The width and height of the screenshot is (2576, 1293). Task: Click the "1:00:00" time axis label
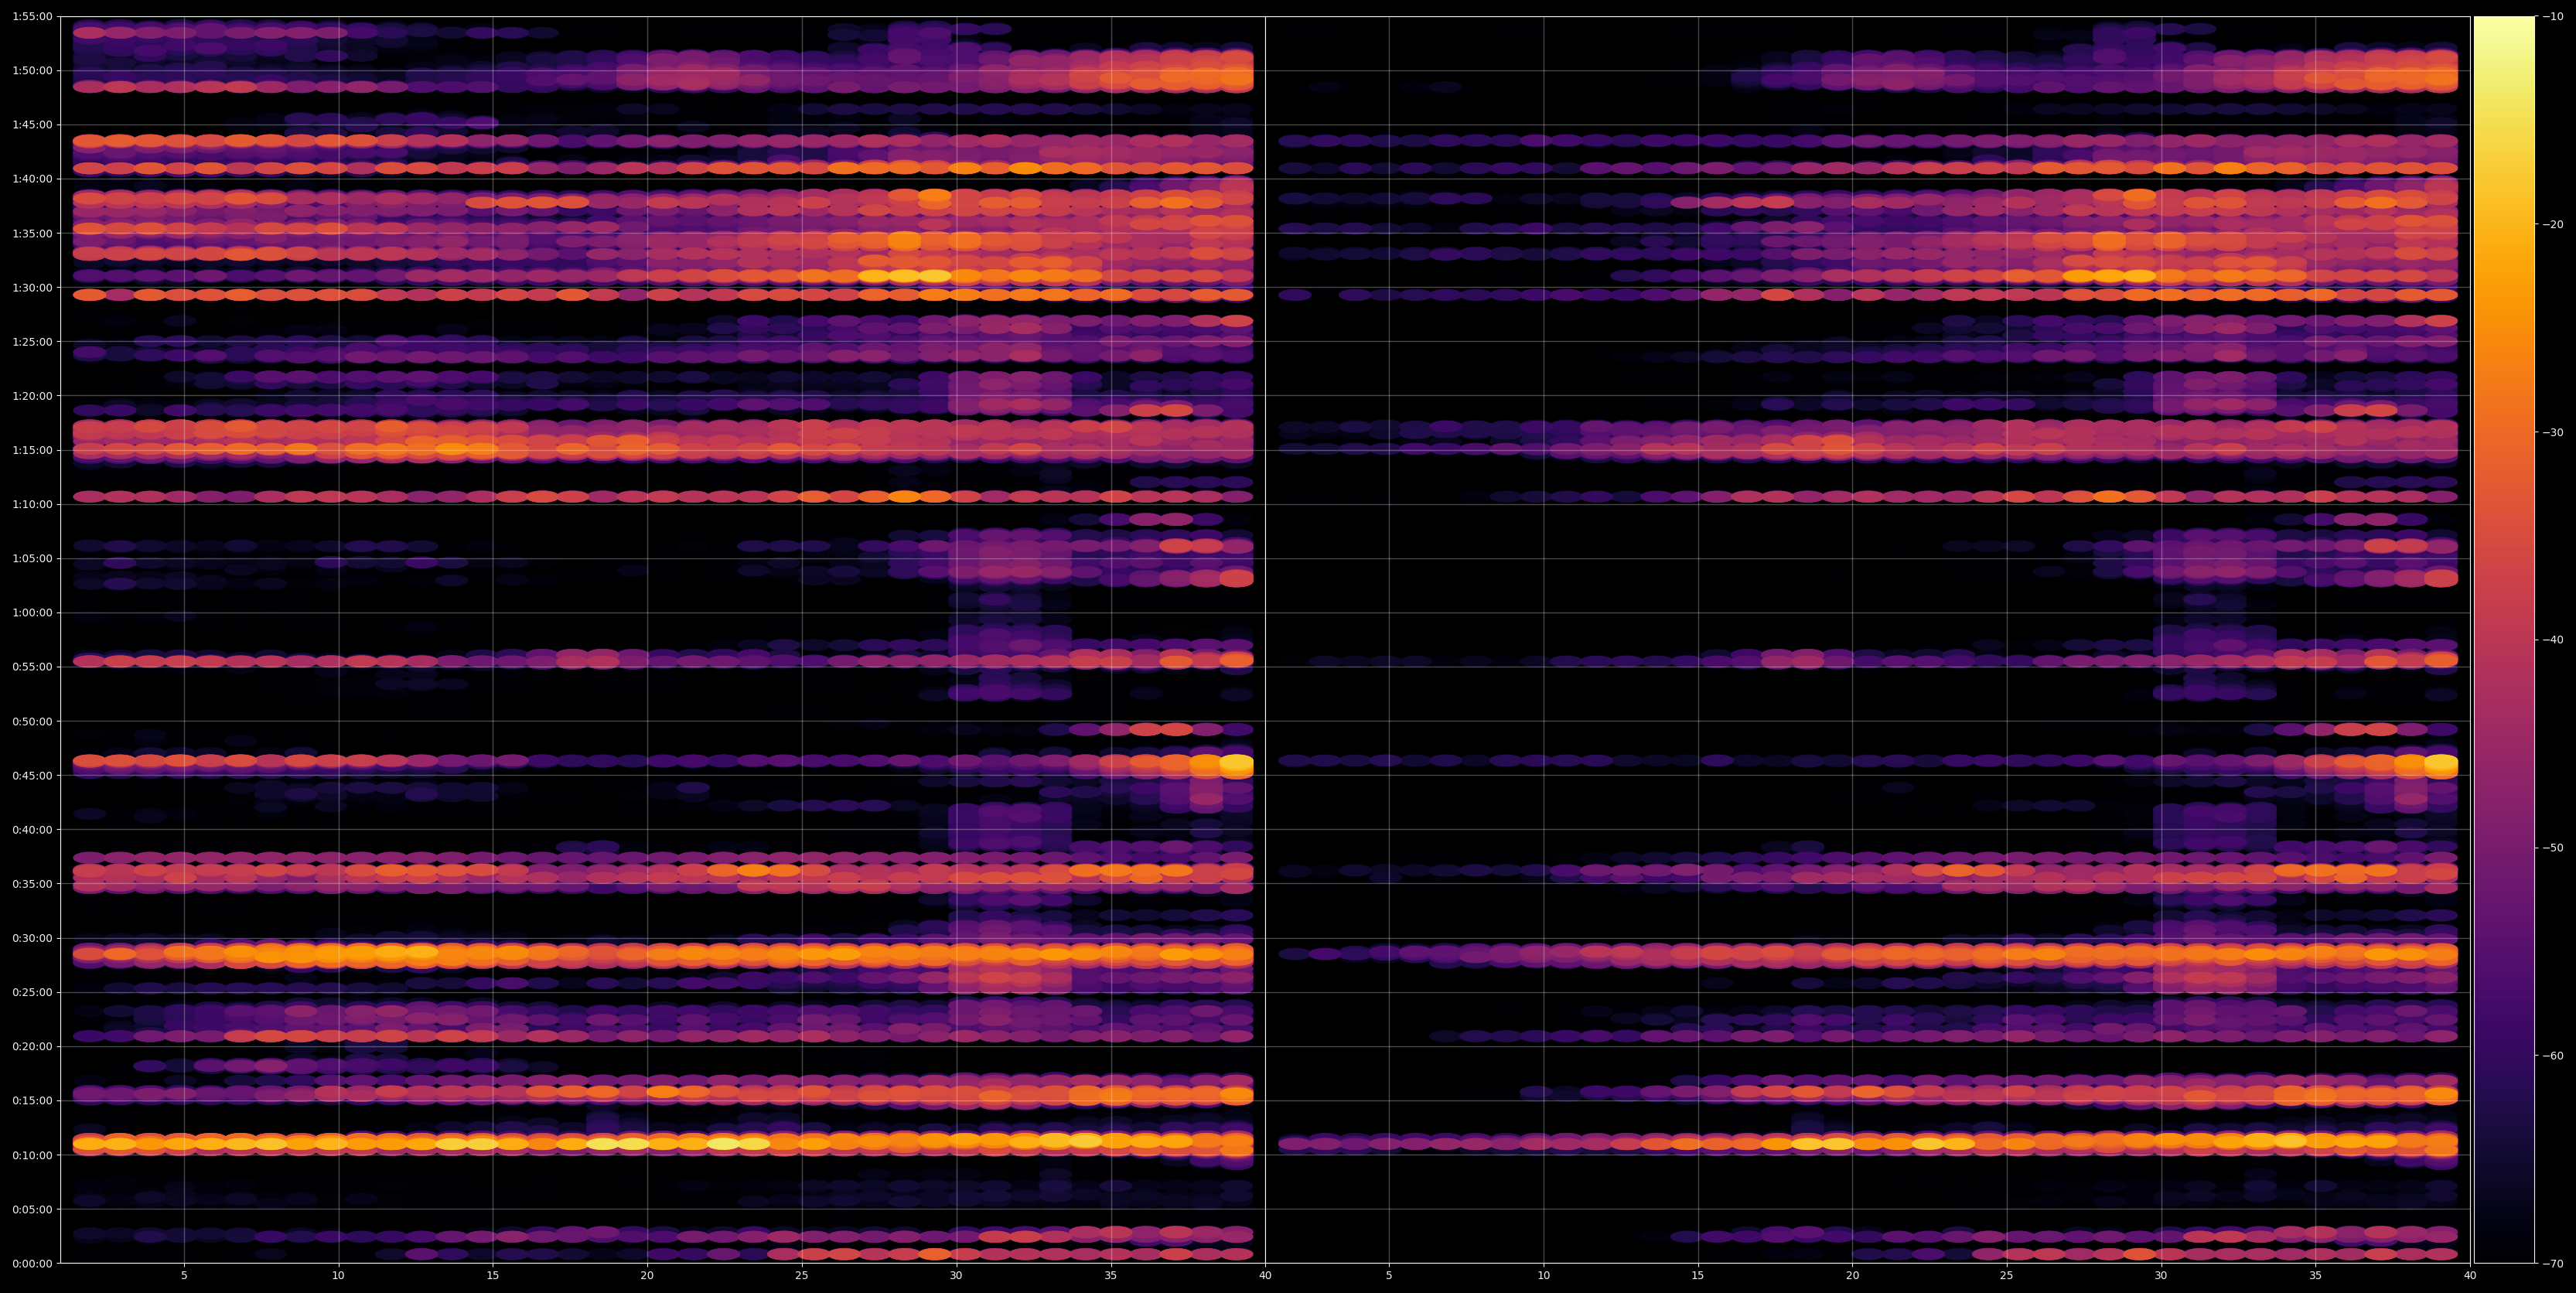(x=33, y=613)
